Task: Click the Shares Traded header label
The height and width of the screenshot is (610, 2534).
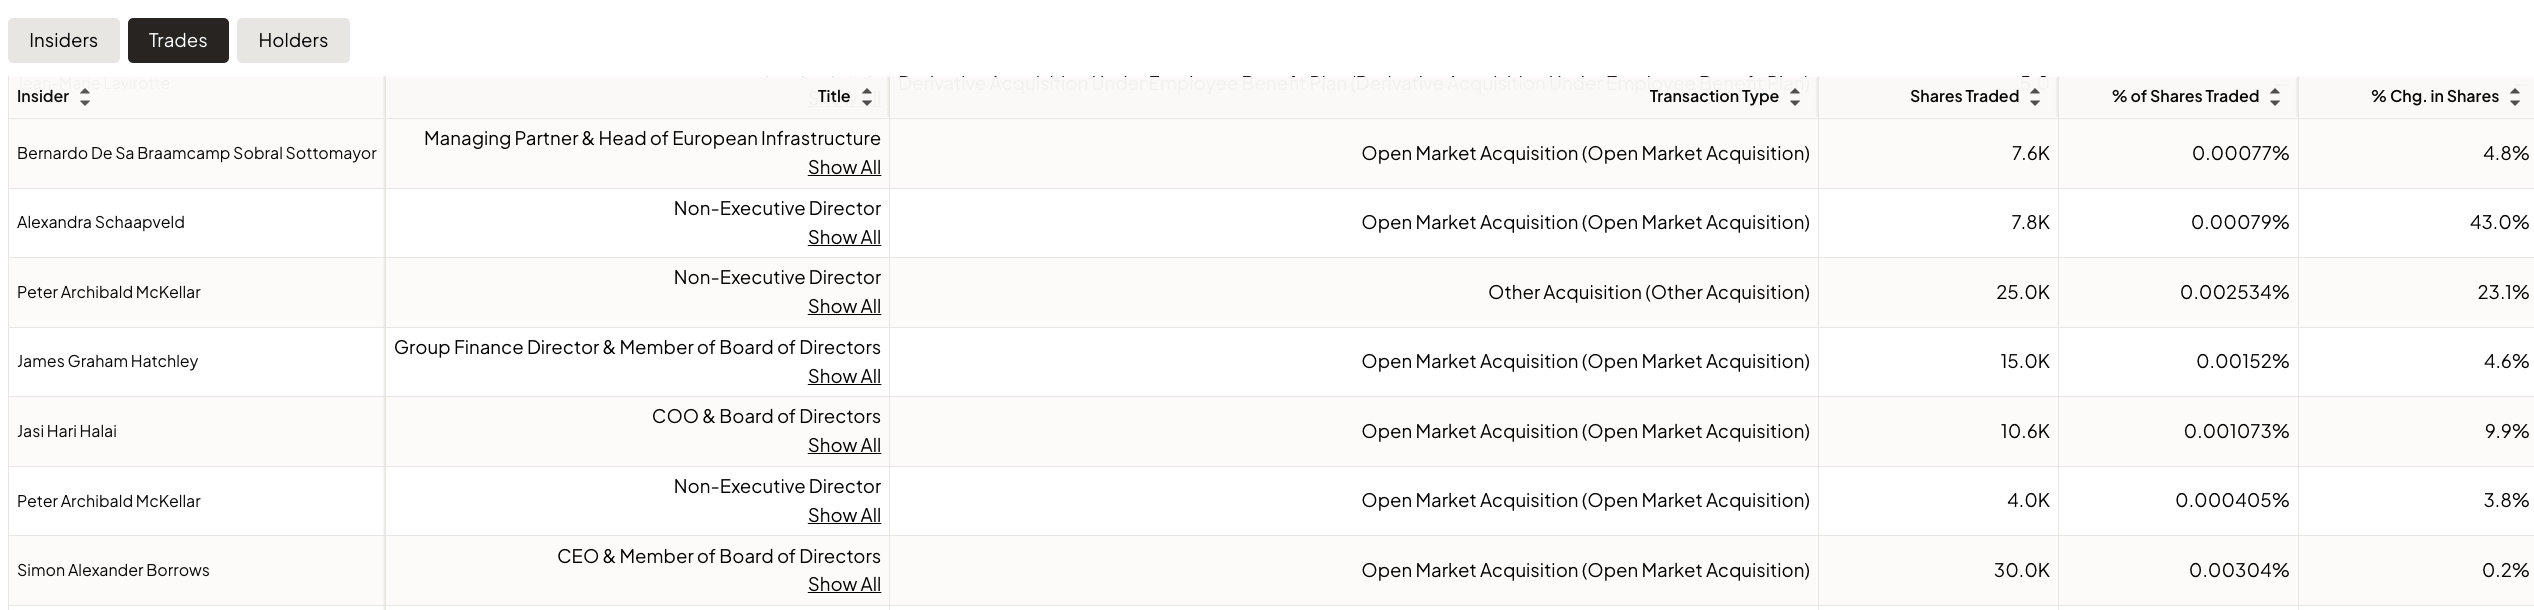Action: (1964, 96)
